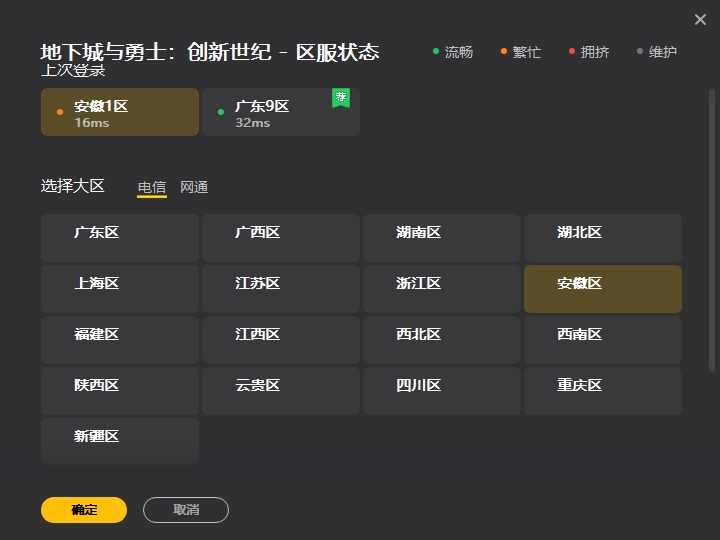The height and width of the screenshot is (540, 720).
Task: Choose the 湖北区 region
Action: (x=603, y=238)
